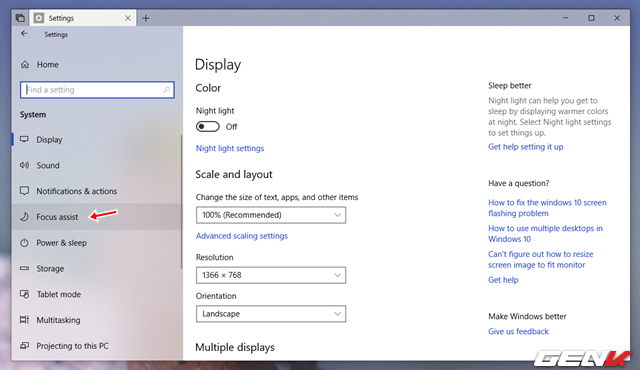Close the Settings window

617,18
